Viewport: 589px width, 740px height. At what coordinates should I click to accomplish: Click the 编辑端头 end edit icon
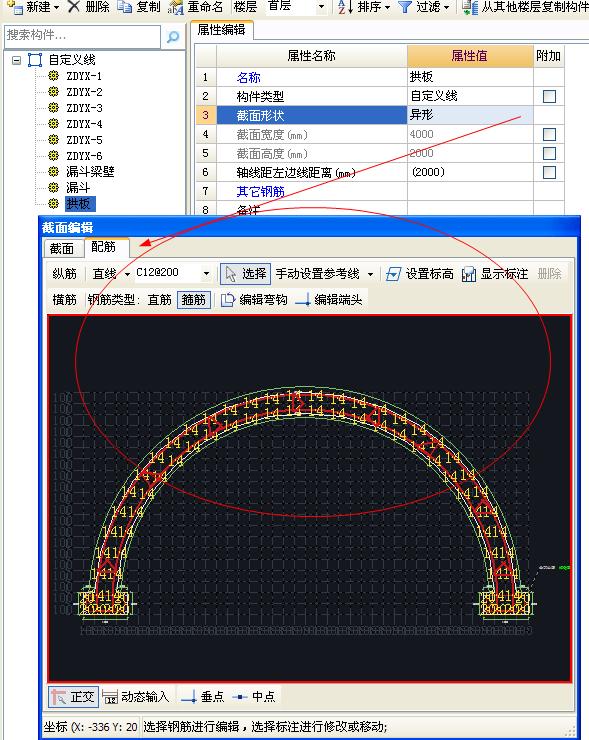(303, 299)
